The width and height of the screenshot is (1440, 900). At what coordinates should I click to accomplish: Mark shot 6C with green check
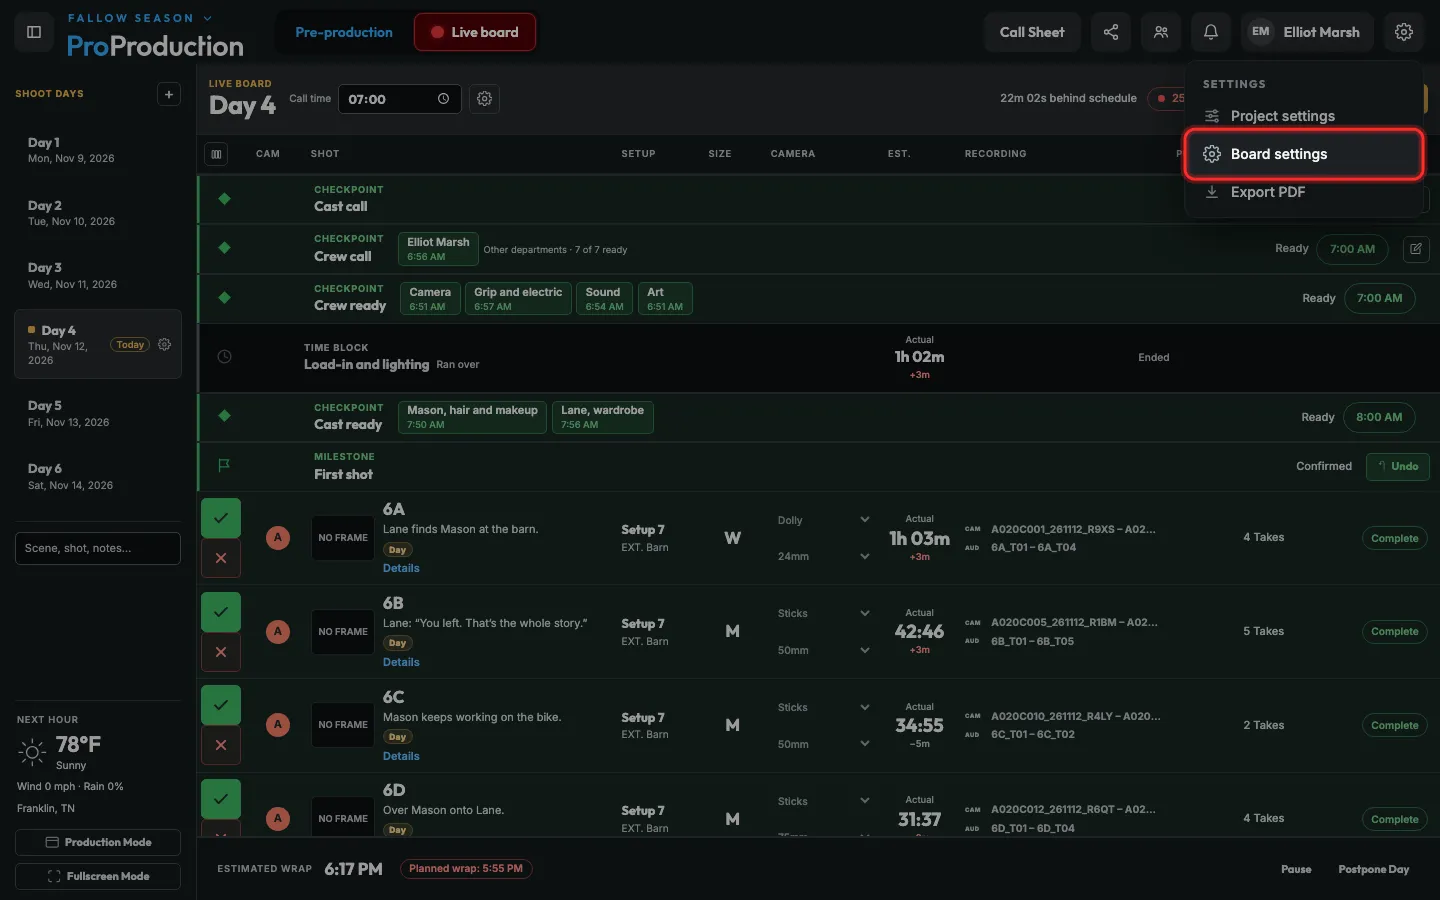221,705
